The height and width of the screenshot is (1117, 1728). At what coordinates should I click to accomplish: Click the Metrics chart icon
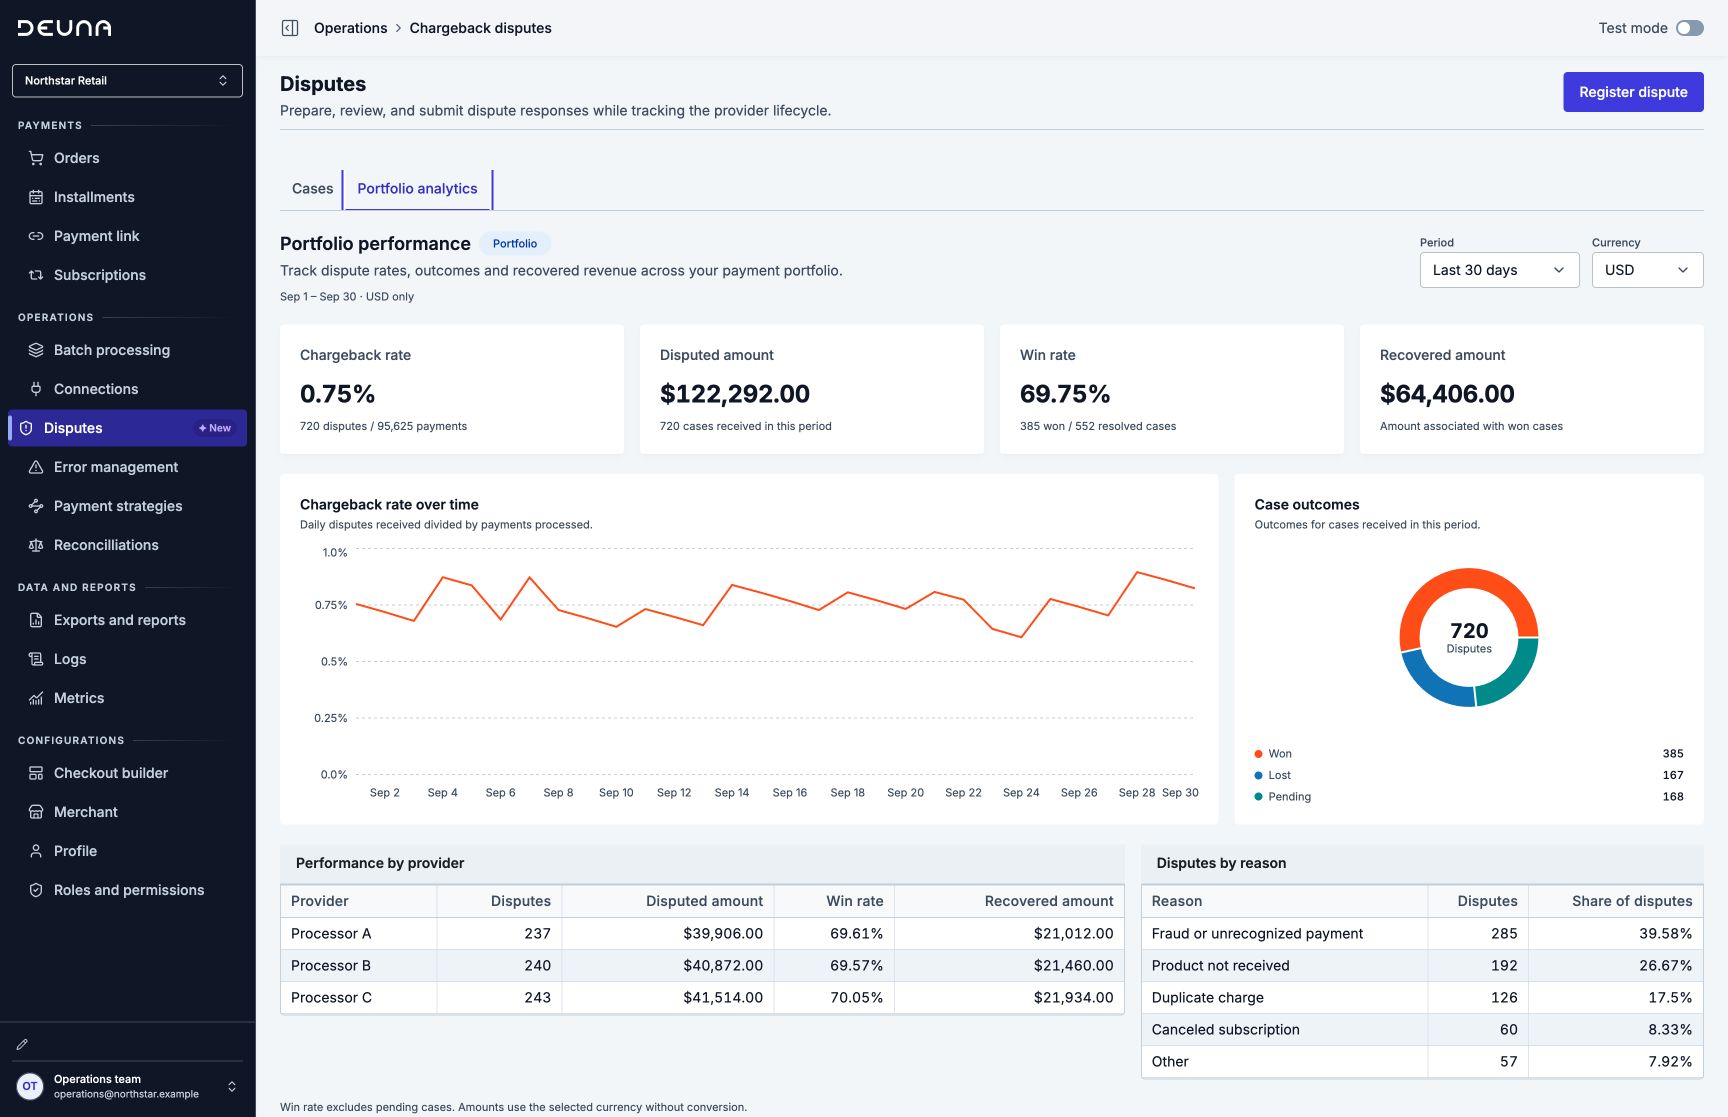point(36,698)
